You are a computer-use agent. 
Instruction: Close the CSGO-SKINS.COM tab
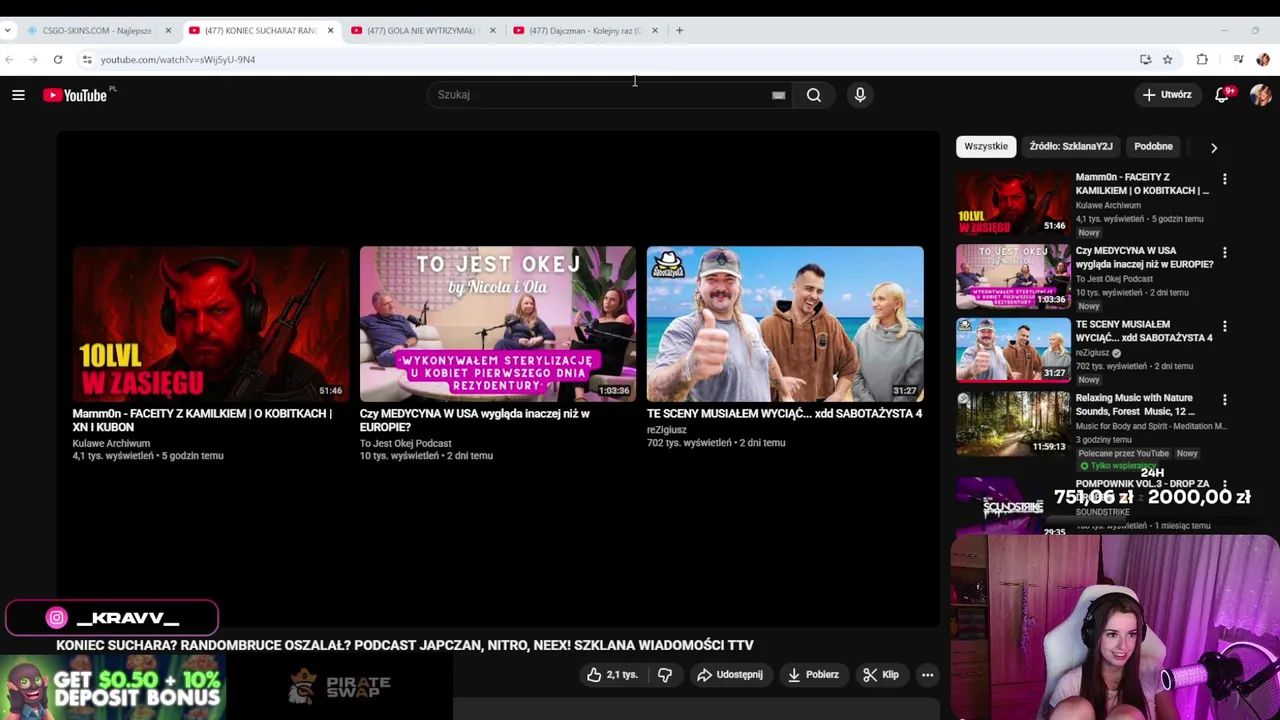[x=168, y=30]
